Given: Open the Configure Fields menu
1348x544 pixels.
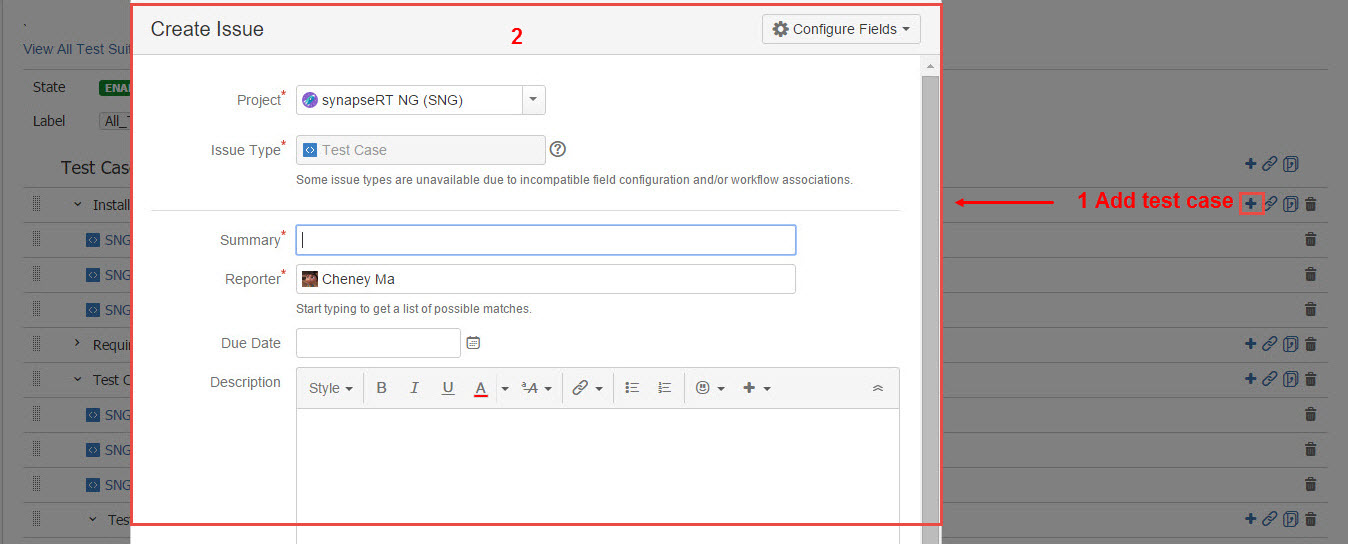Looking at the screenshot, I should tap(841, 29).
